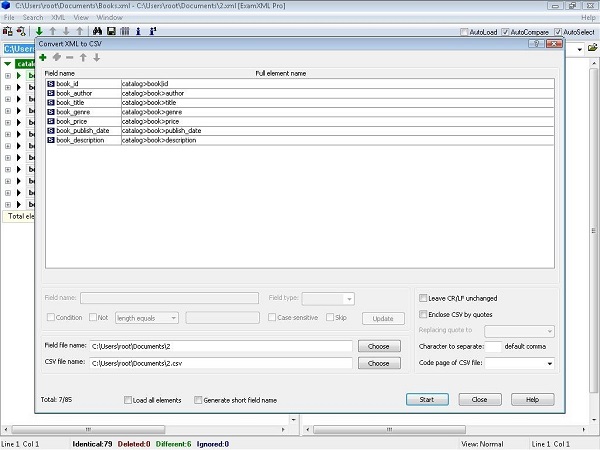Click the move field down arrow in dialog

click(96, 57)
